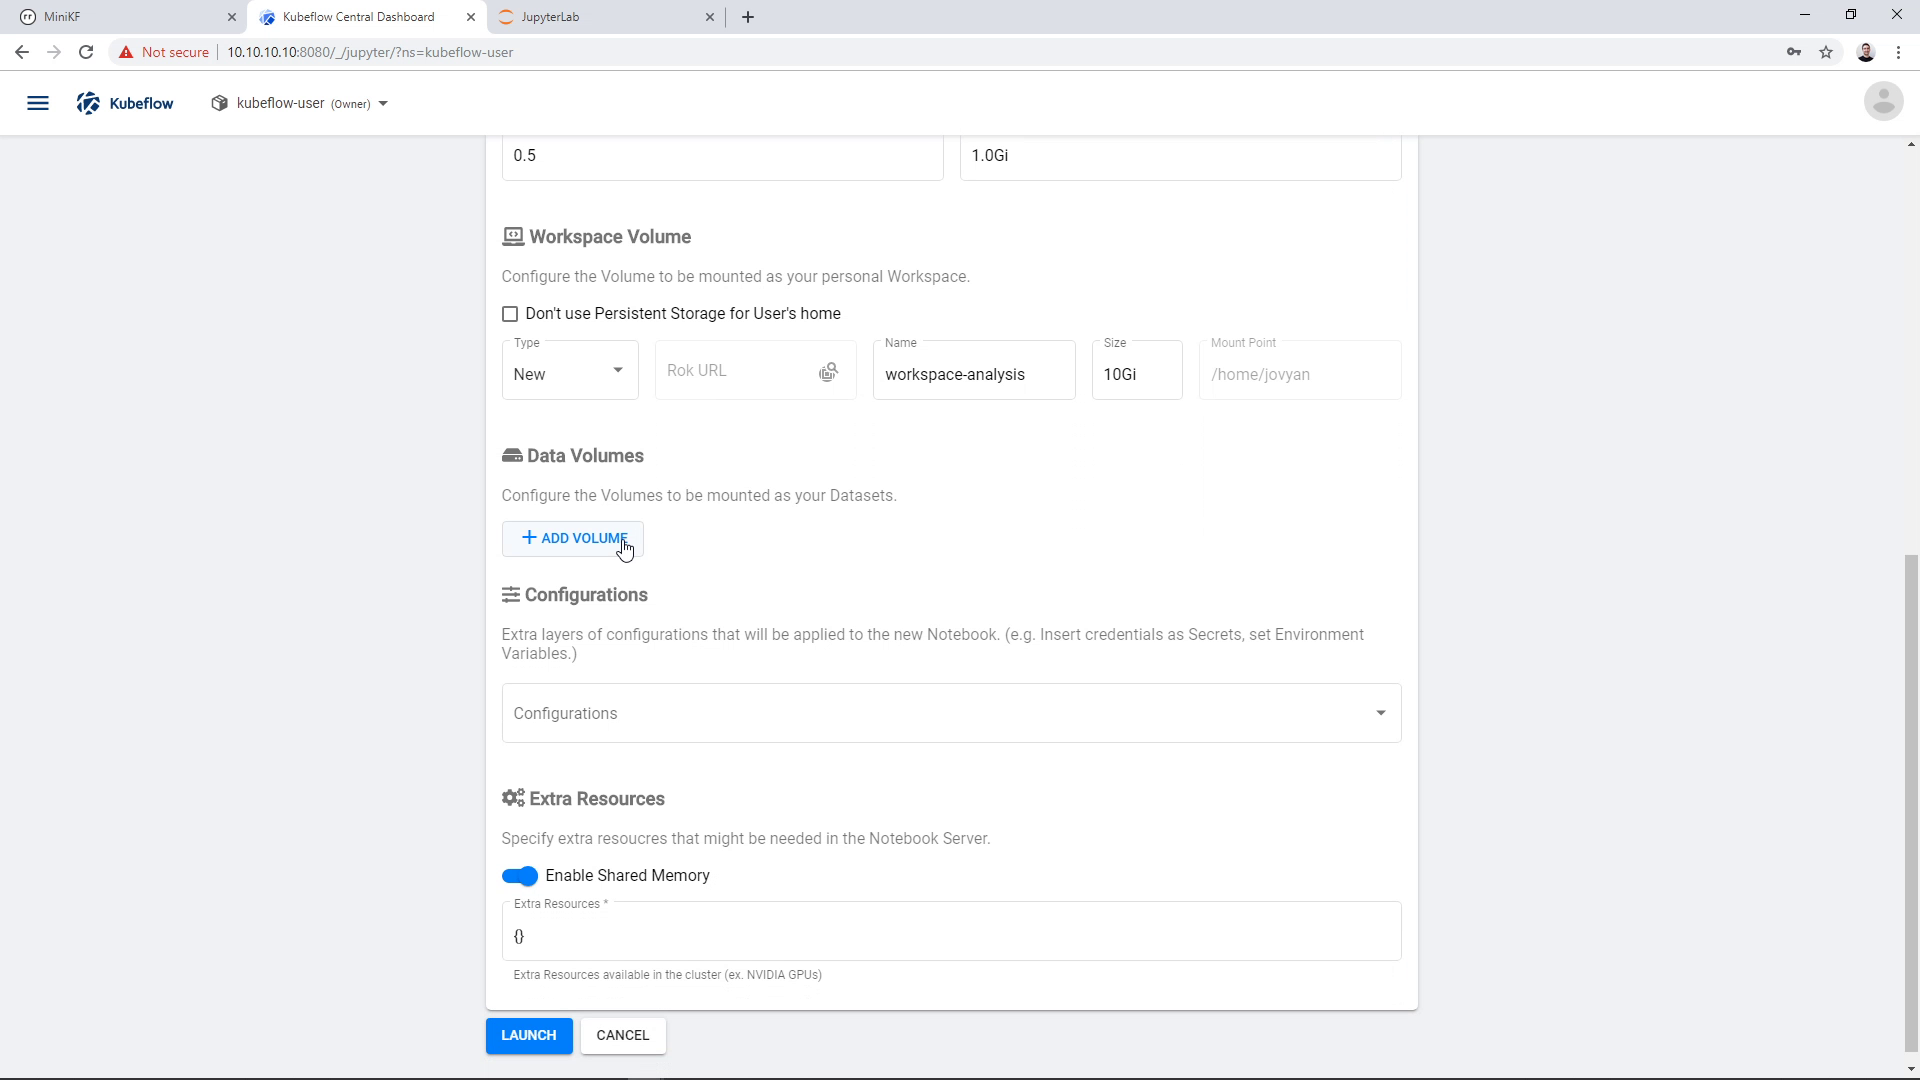Expand the Configurations dropdown
1920x1080 pixels.
coord(951,713)
